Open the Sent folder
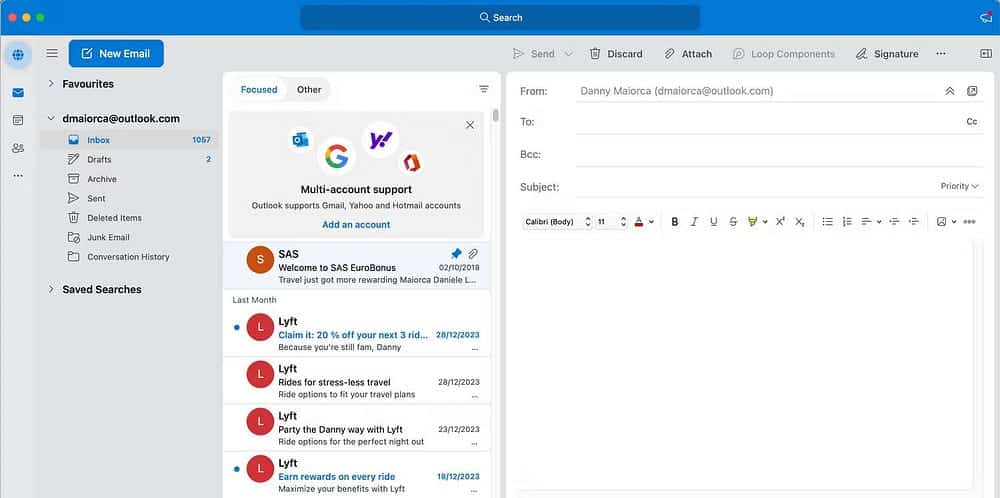1000x498 pixels. (x=129, y=198)
